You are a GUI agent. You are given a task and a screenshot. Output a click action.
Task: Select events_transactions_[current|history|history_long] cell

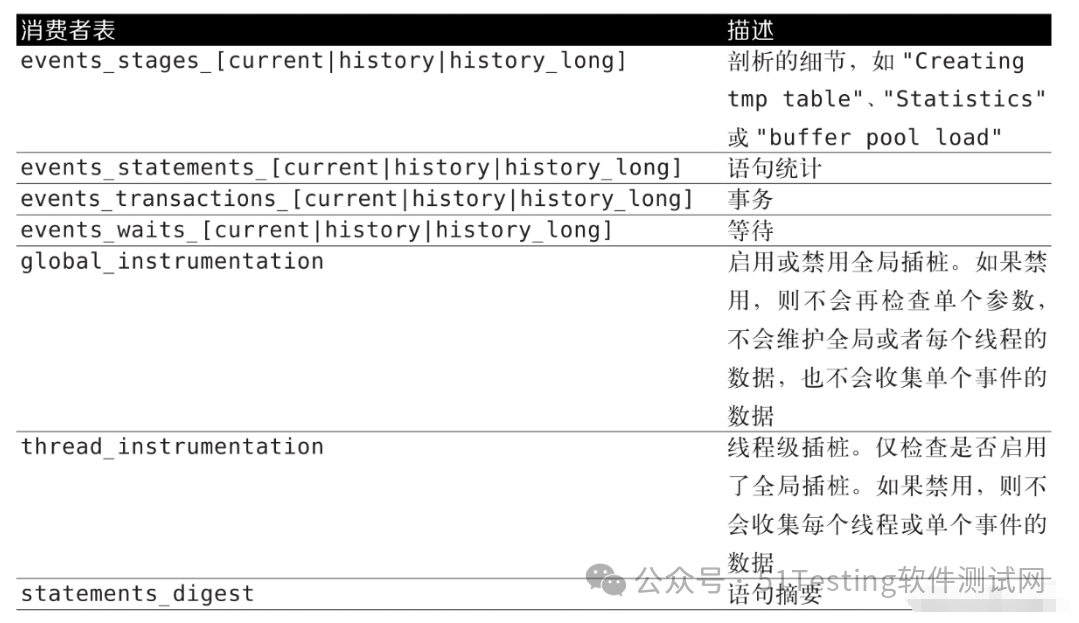click(356, 199)
